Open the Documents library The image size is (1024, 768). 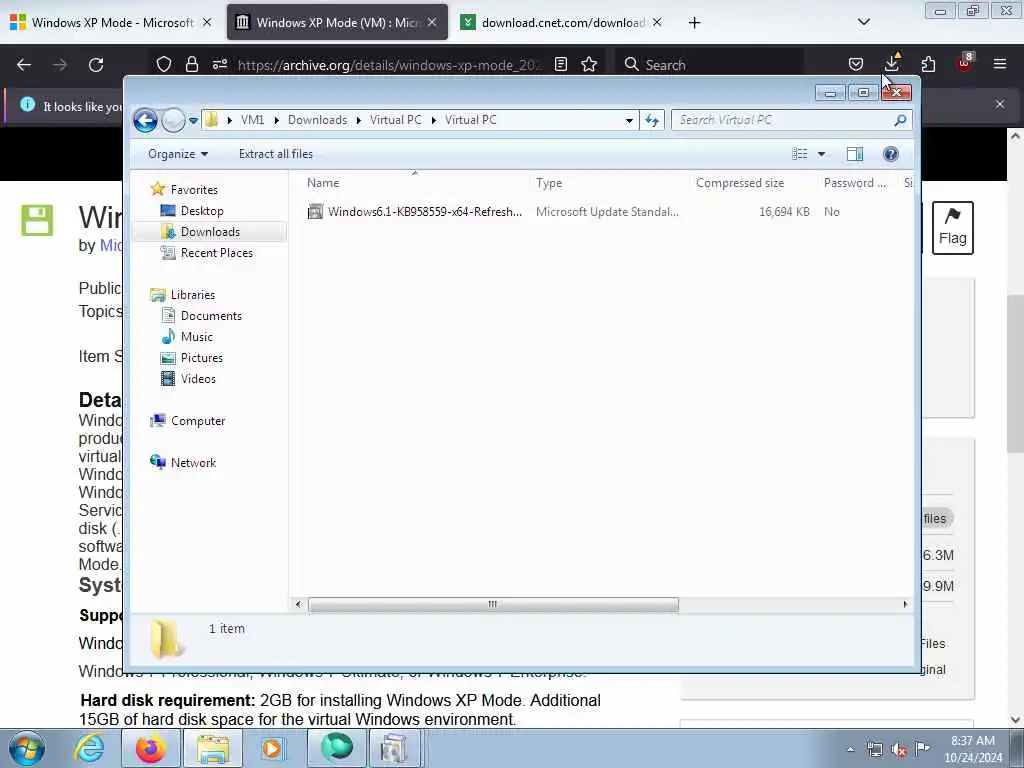(211, 316)
